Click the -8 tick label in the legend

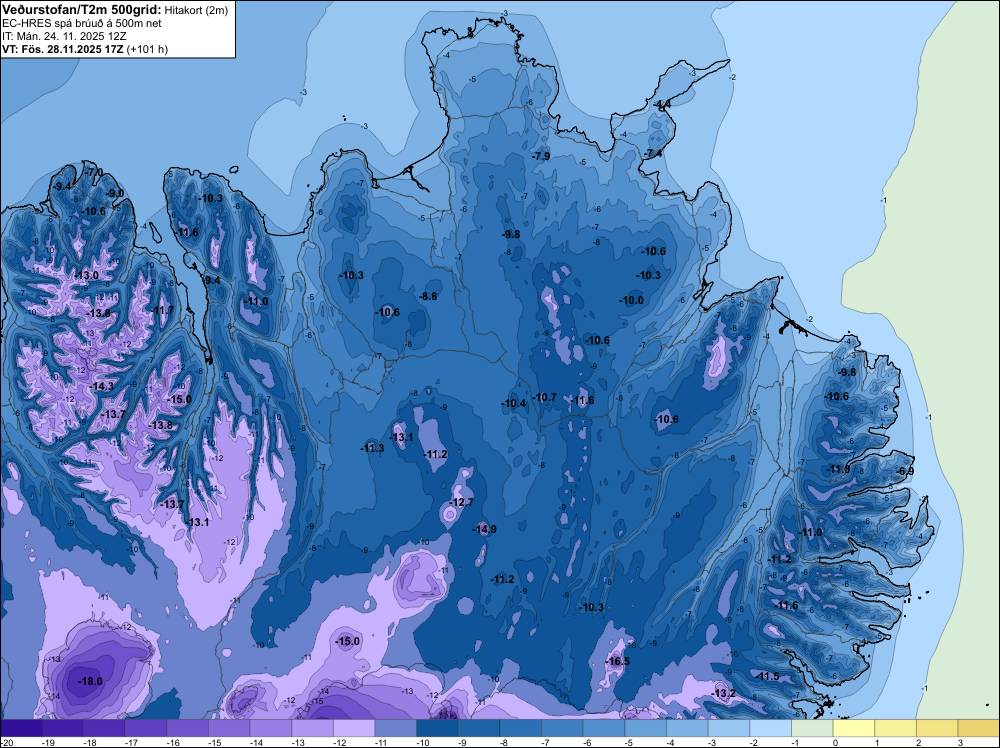(x=506, y=742)
